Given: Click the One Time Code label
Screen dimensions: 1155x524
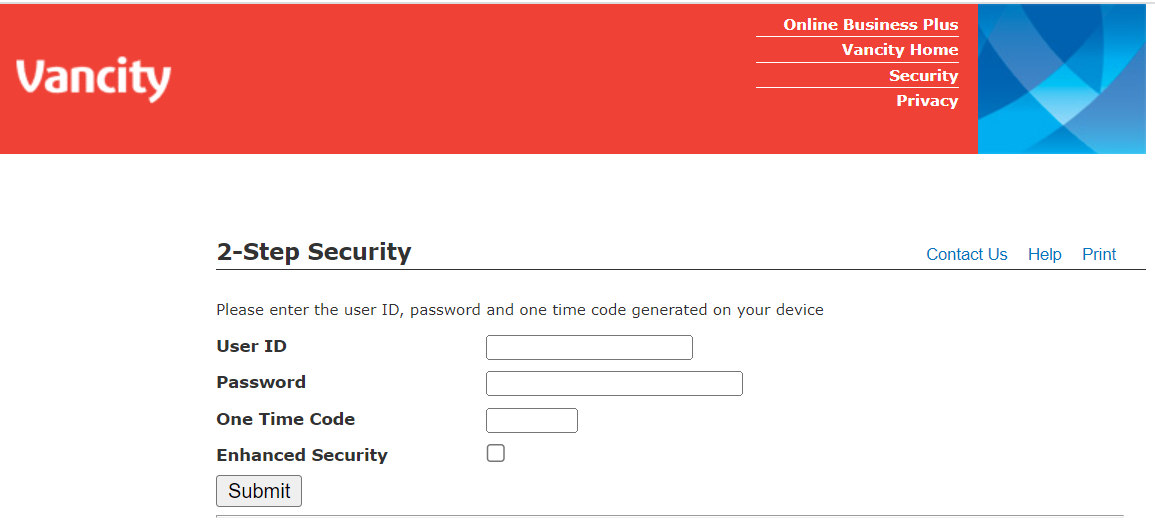Looking at the screenshot, I should 285,419.
